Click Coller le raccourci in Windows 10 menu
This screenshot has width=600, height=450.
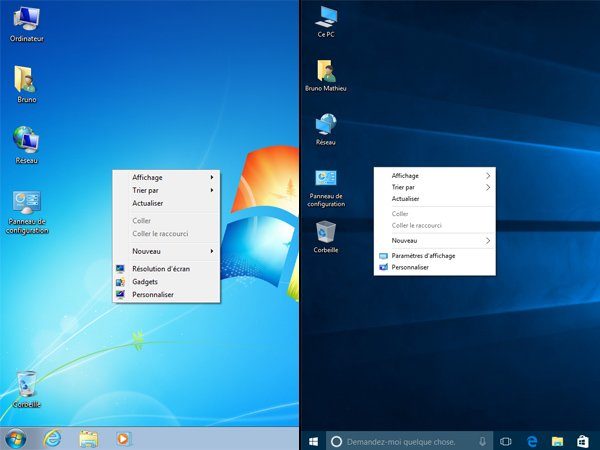(x=435, y=225)
